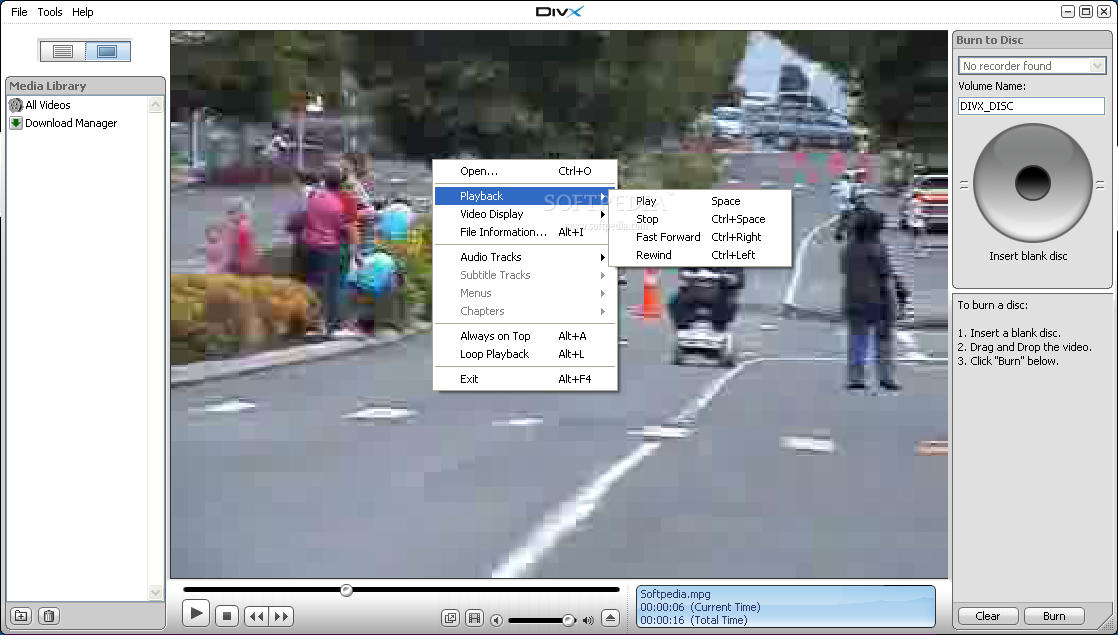The image size is (1118, 635).
Task: Click the Volume Name input field
Action: tap(1031, 105)
